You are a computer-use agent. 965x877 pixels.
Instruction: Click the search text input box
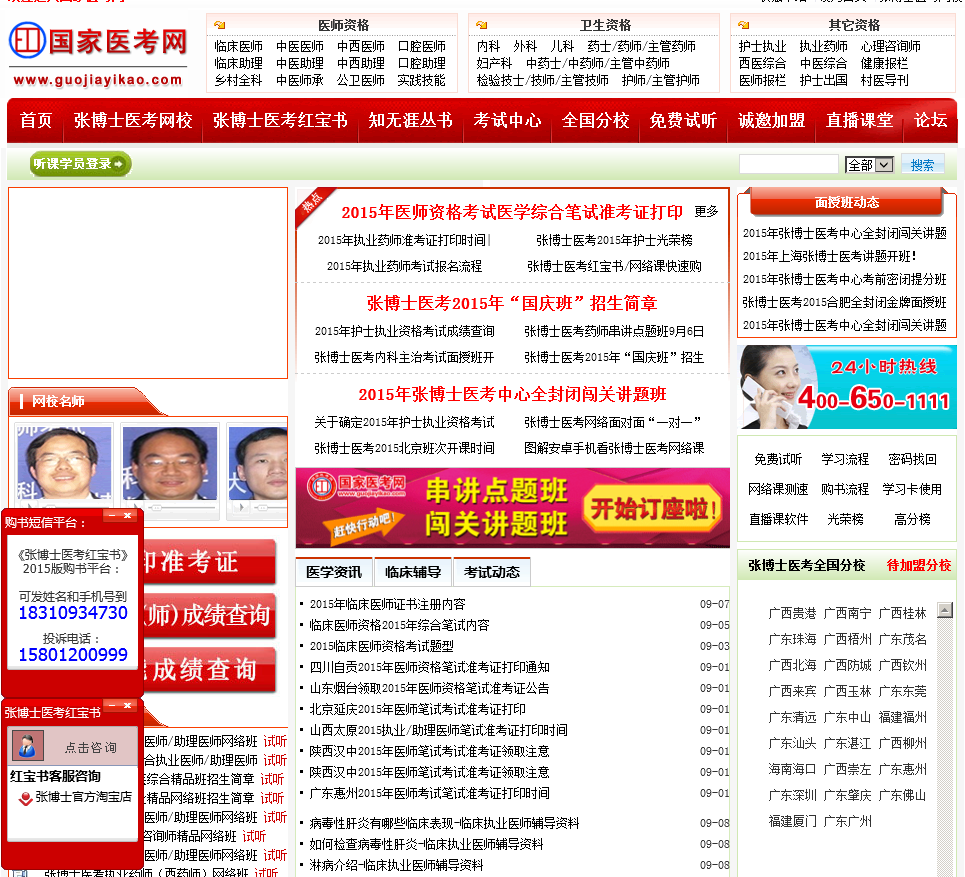pyautogui.click(x=788, y=164)
